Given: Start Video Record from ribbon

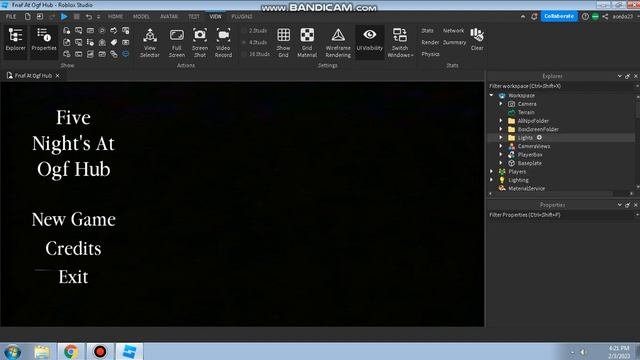Looking at the screenshot, I should [223, 42].
